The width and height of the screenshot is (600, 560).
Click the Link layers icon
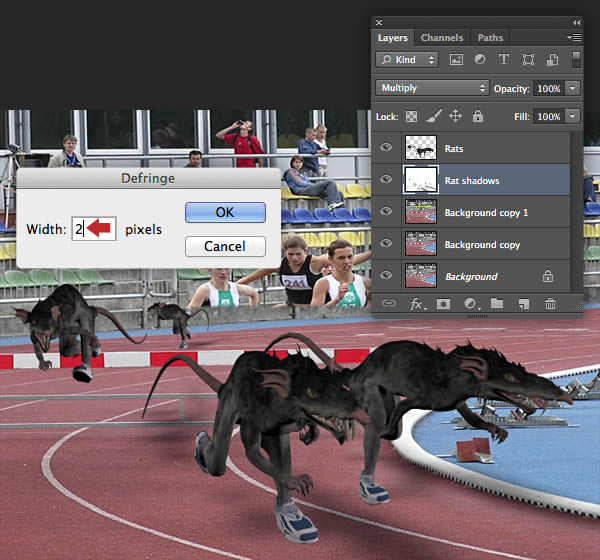389,304
